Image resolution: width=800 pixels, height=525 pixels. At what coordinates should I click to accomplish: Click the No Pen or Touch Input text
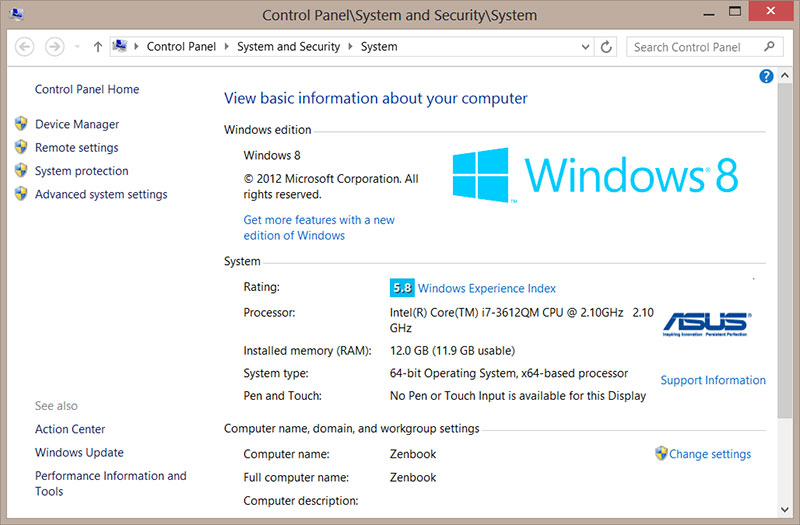(518, 396)
